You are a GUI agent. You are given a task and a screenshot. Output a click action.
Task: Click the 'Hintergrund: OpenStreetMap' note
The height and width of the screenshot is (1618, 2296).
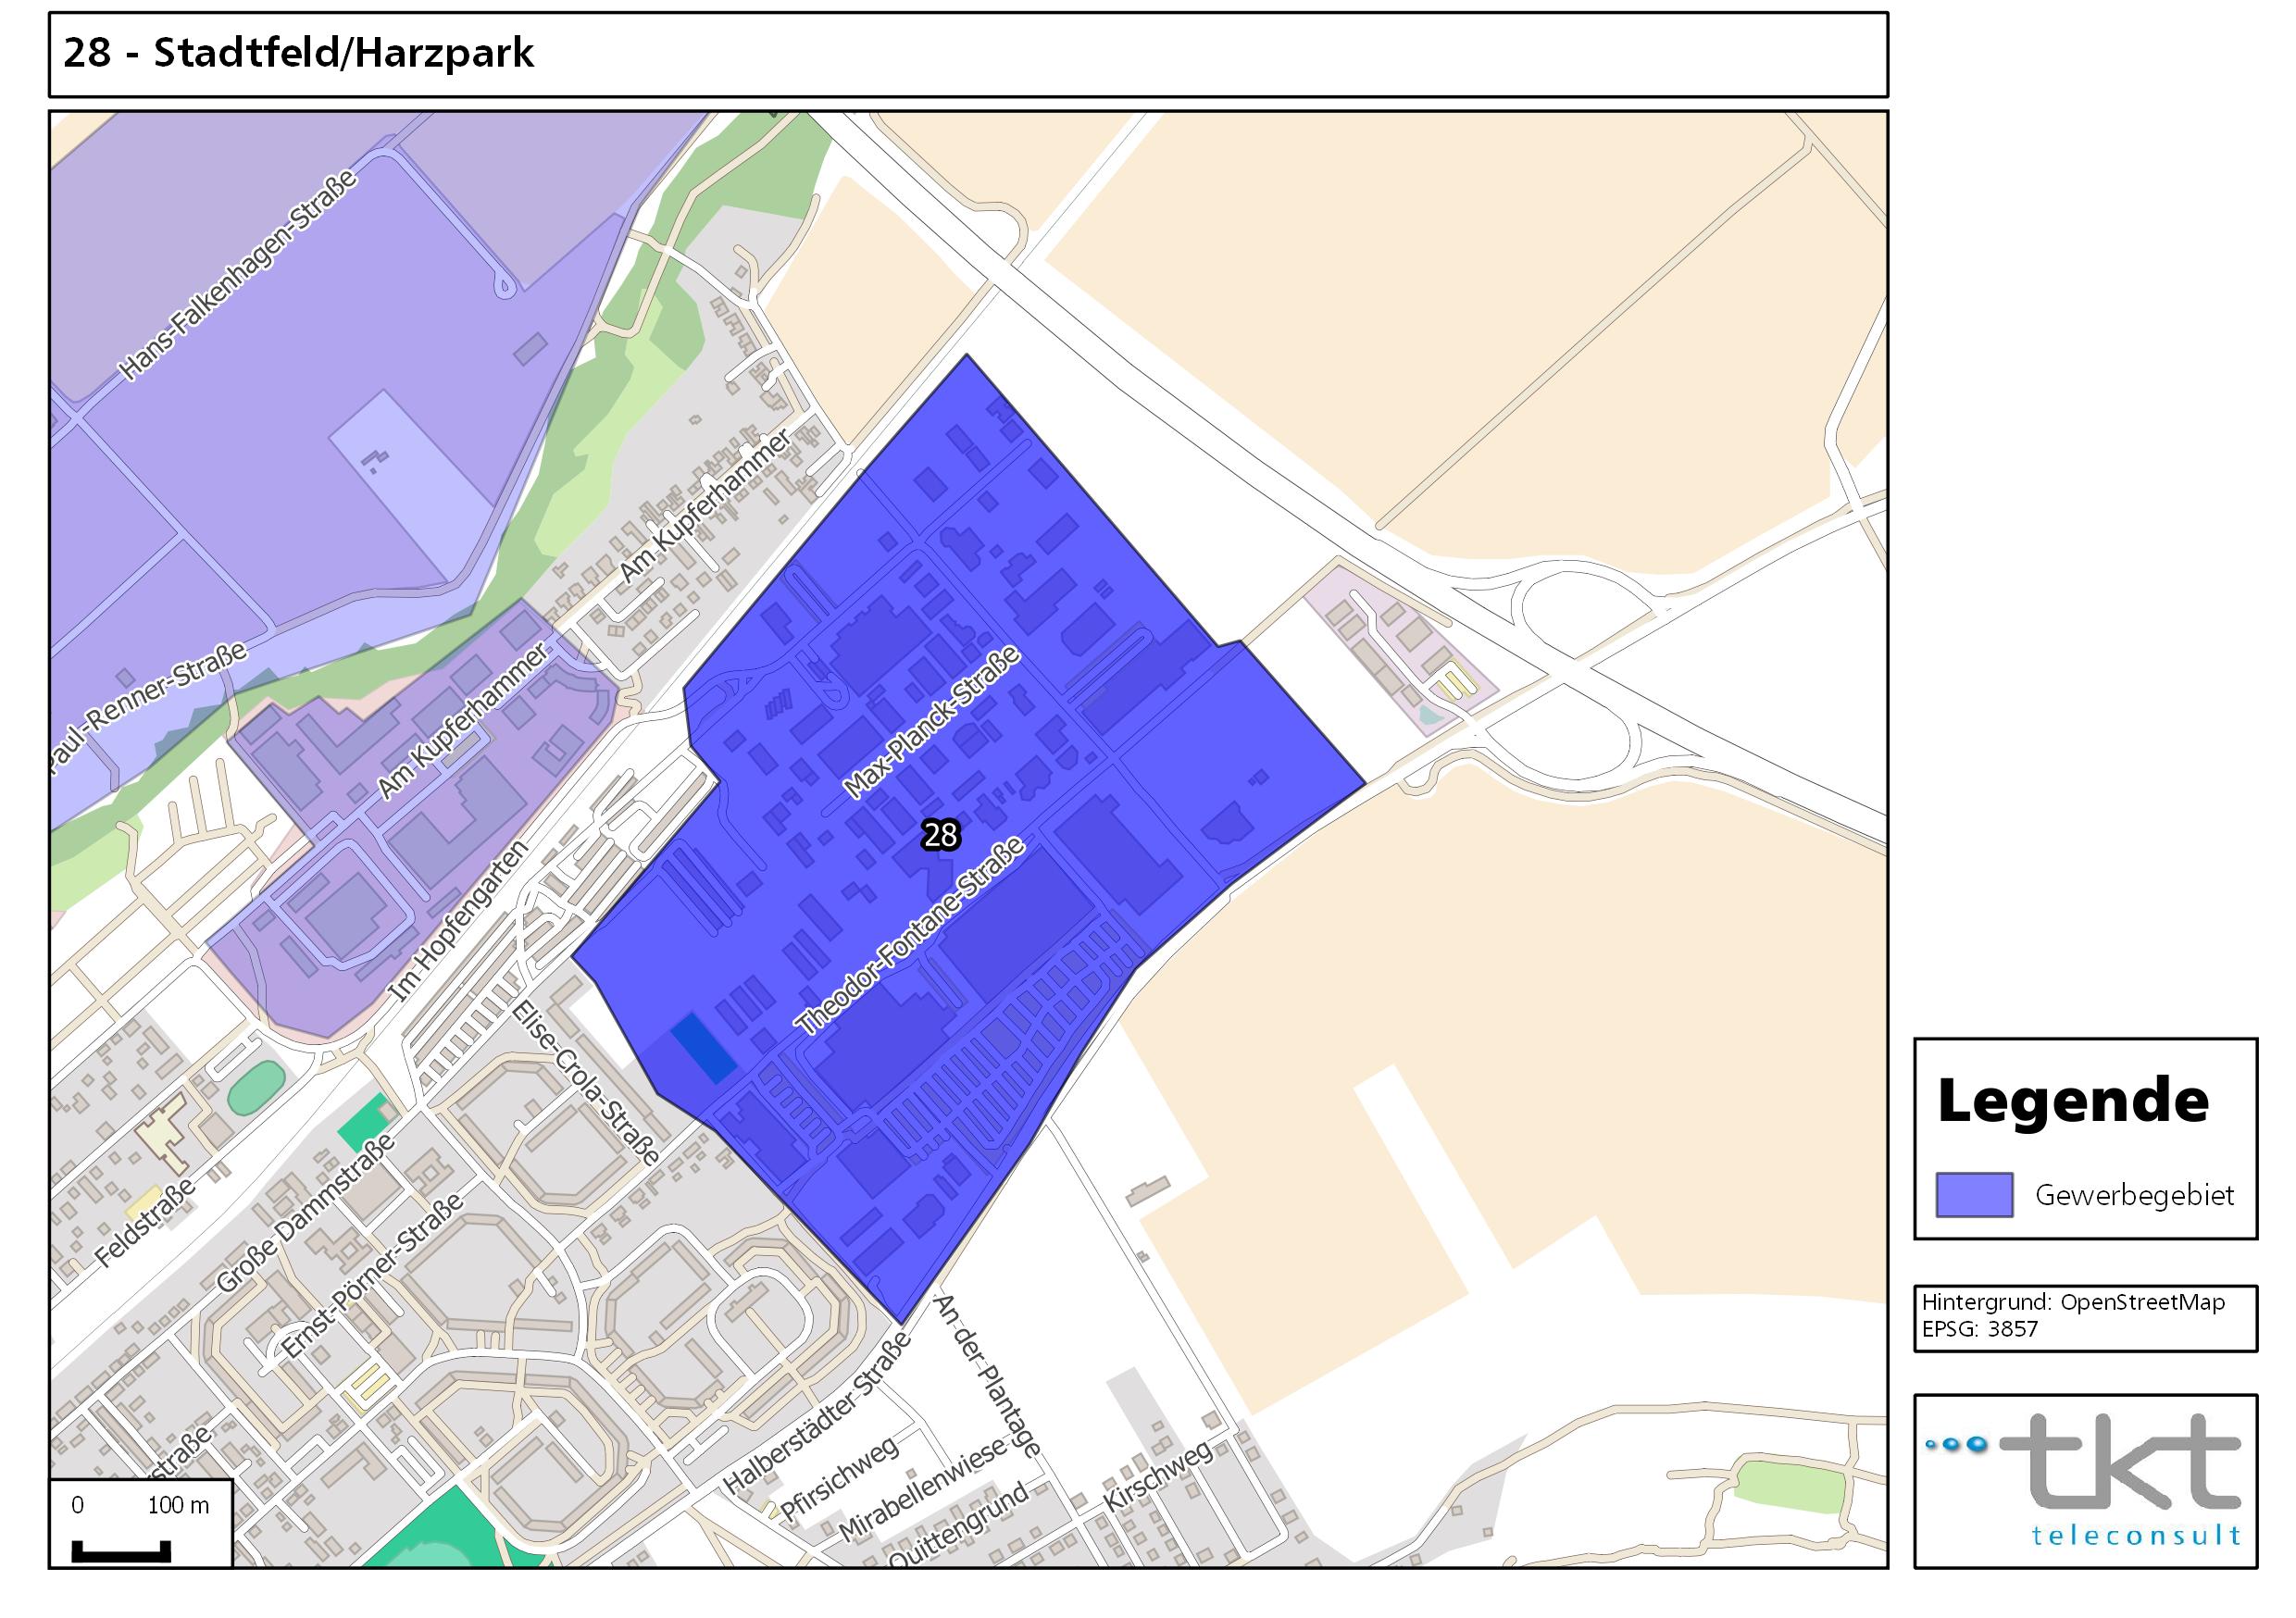(x=2073, y=1302)
